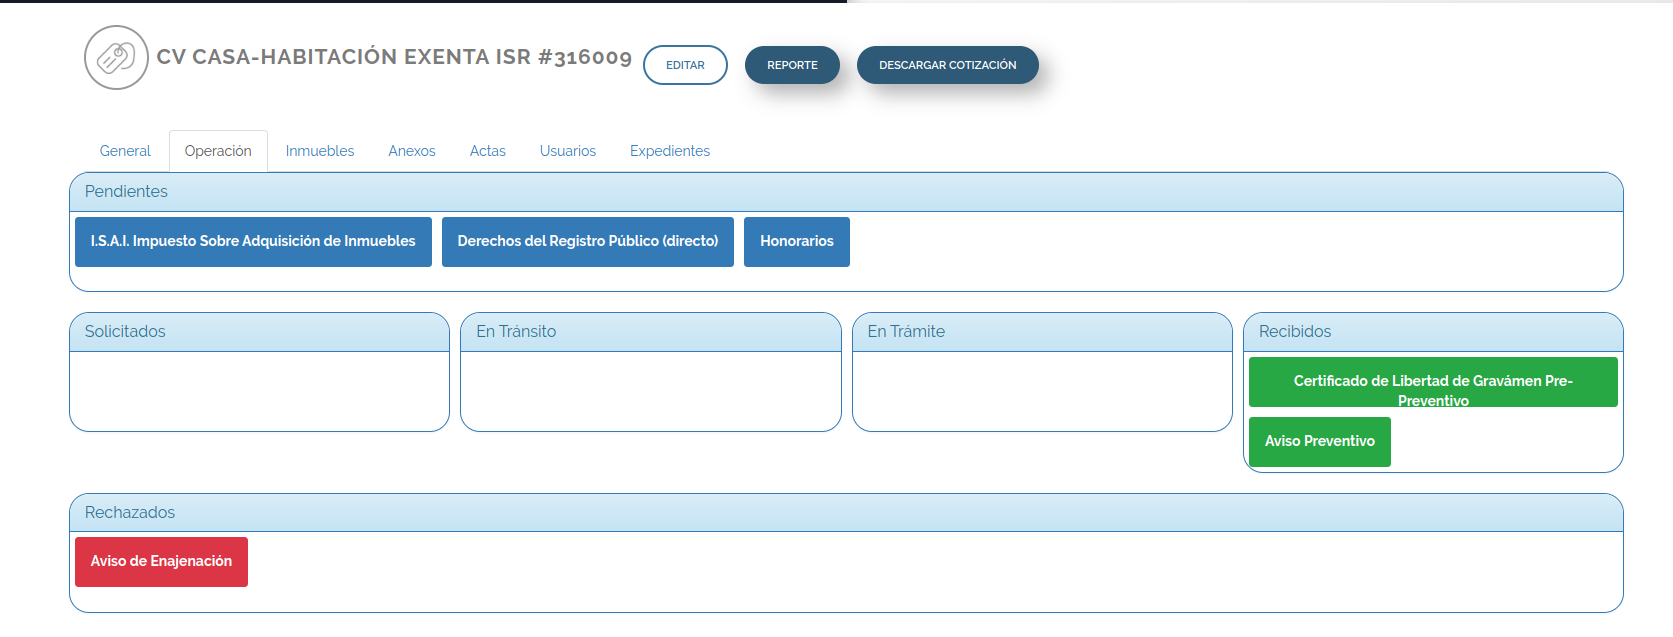Screen dimensions: 1673x637
Task: Switch to the General tab
Action: point(125,151)
